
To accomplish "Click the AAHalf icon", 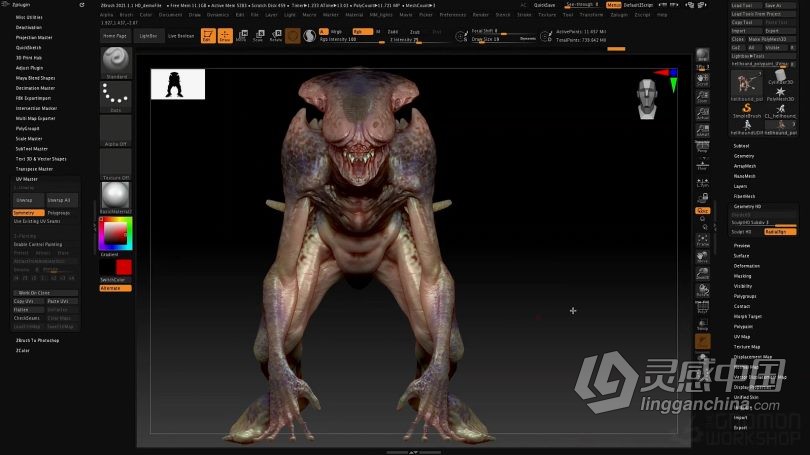I will (x=703, y=131).
